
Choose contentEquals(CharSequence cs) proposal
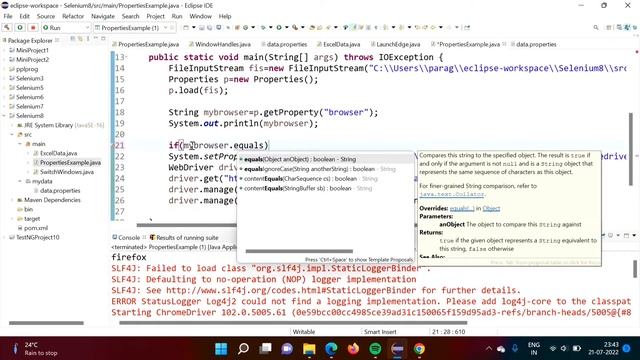pyautogui.click(x=326, y=178)
